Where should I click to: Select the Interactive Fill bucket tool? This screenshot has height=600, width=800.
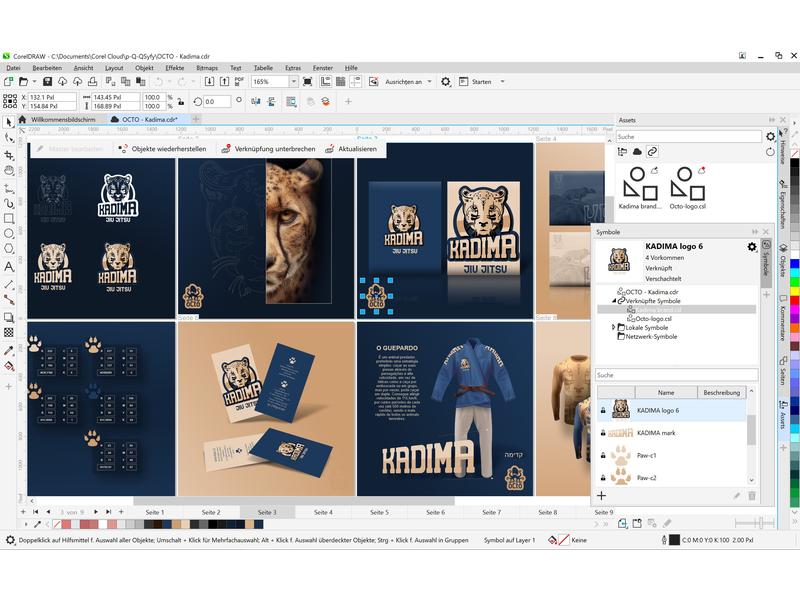(9, 366)
